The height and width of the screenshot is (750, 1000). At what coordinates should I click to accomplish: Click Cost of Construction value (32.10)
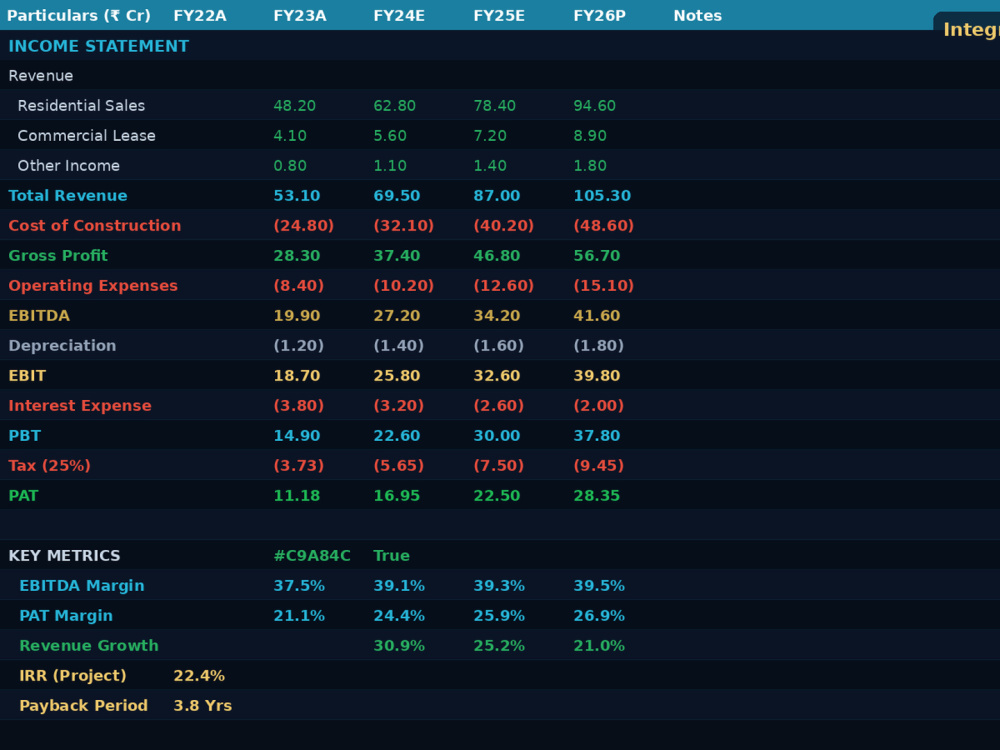(x=404, y=226)
